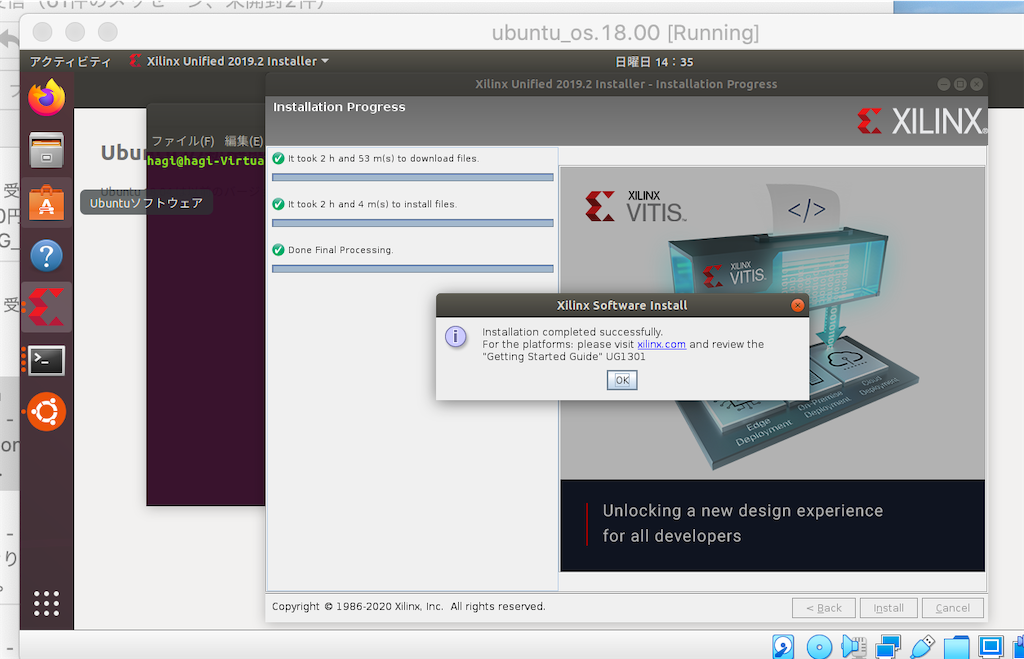
Task: Click red close button of VirtualBox window
Action: point(42,31)
